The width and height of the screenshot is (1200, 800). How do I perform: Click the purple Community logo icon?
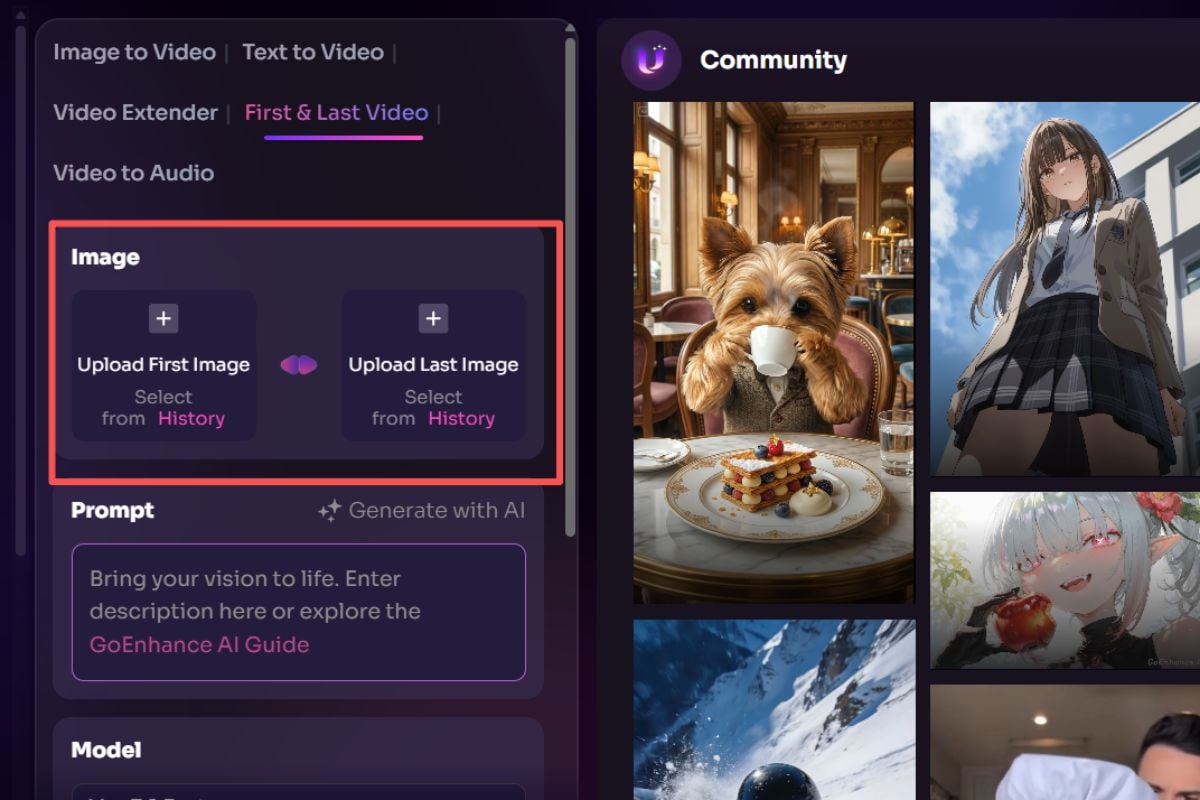[651, 61]
